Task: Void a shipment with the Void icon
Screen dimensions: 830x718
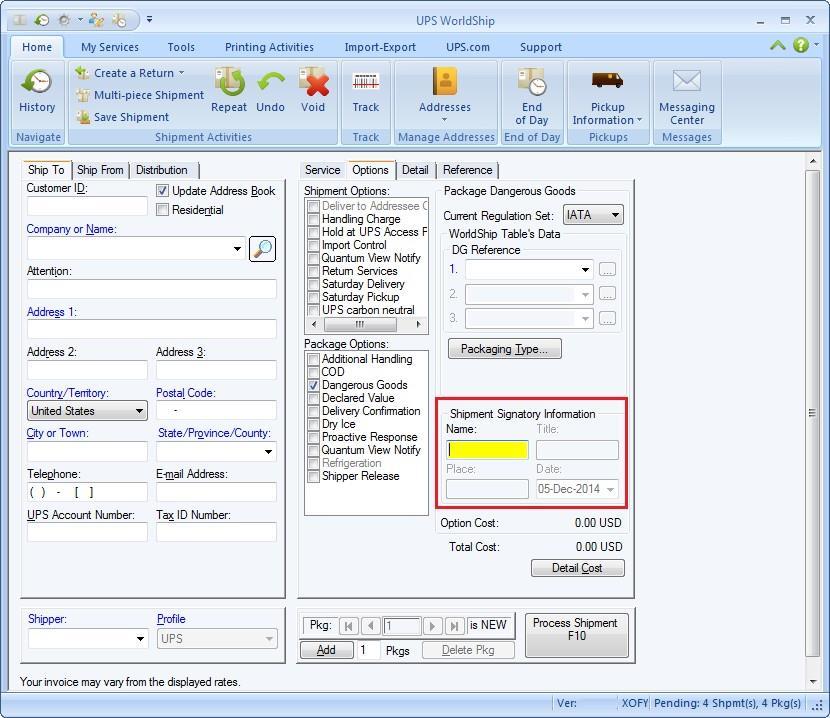Action: (313, 82)
